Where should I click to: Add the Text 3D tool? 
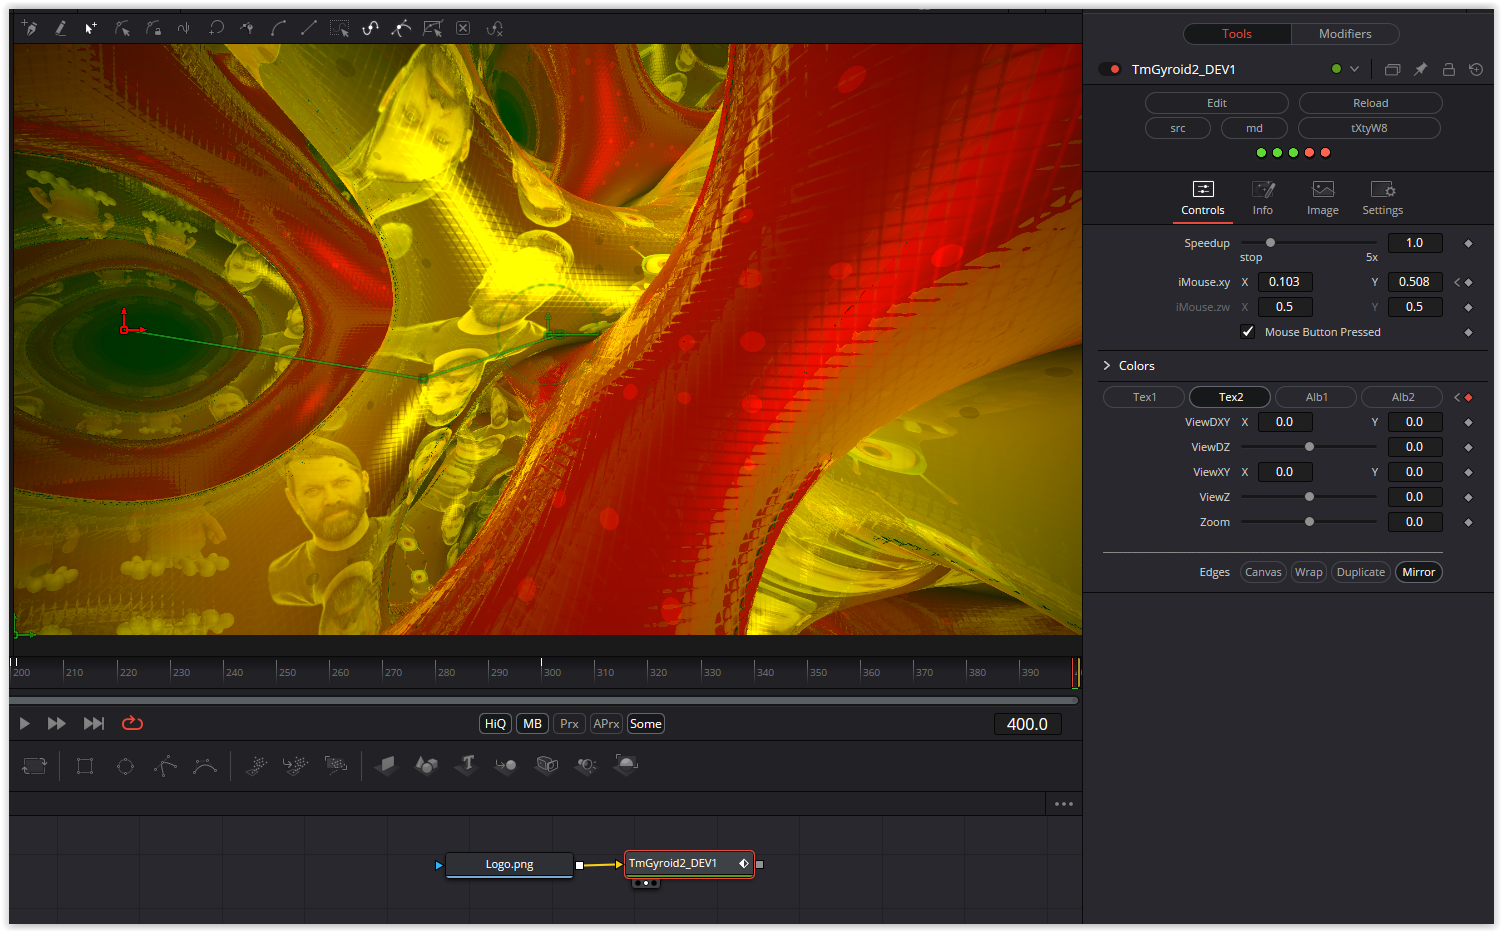(466, 765)
